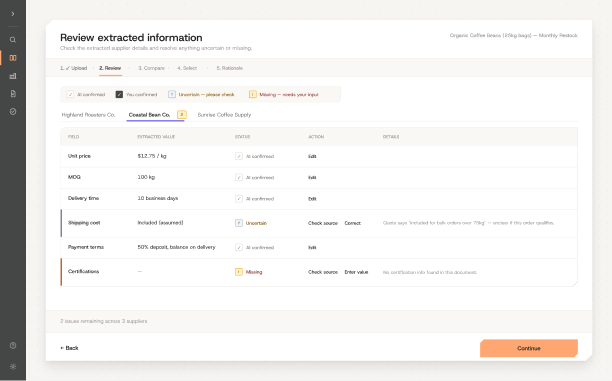The width and height of the screenshot is (612, 381).
Task: Expand the sidebar with the chevron arrow
Action: click(x=13, y=14)
